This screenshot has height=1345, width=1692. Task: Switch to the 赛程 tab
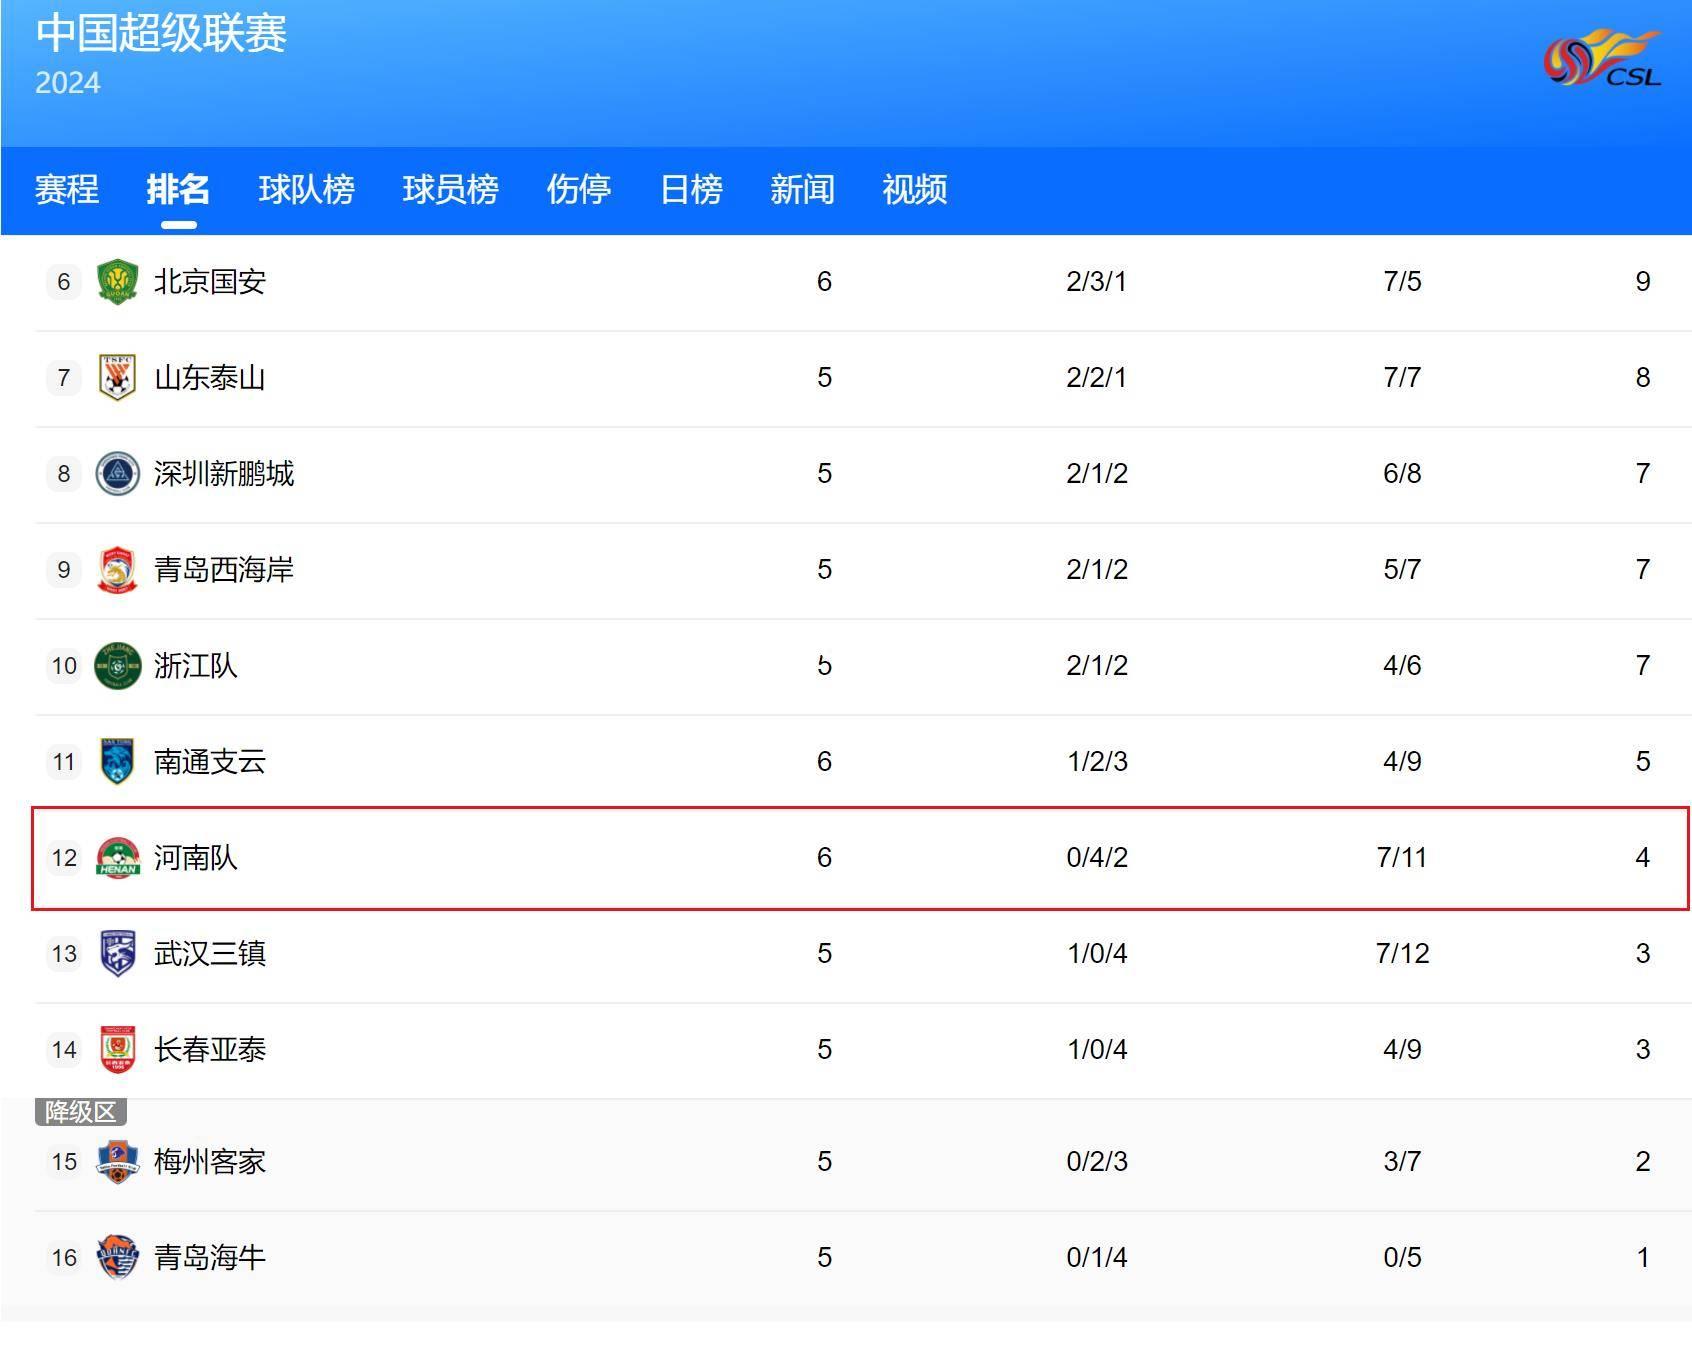pyautogui.click(x=67, y=189)
